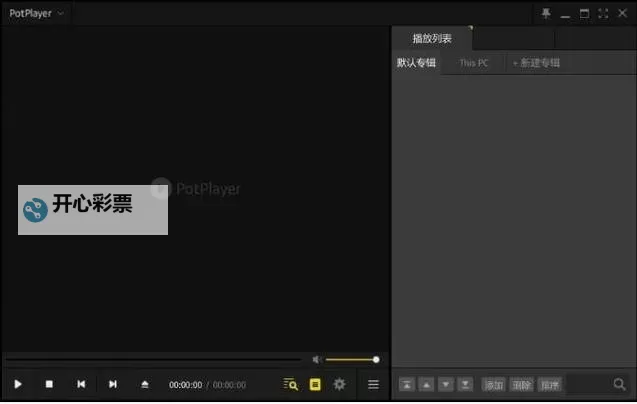Image resolution: width=637 pixels, height=404 pixels.
Task: Open the settings gear in the control bar
Action: 339,384
